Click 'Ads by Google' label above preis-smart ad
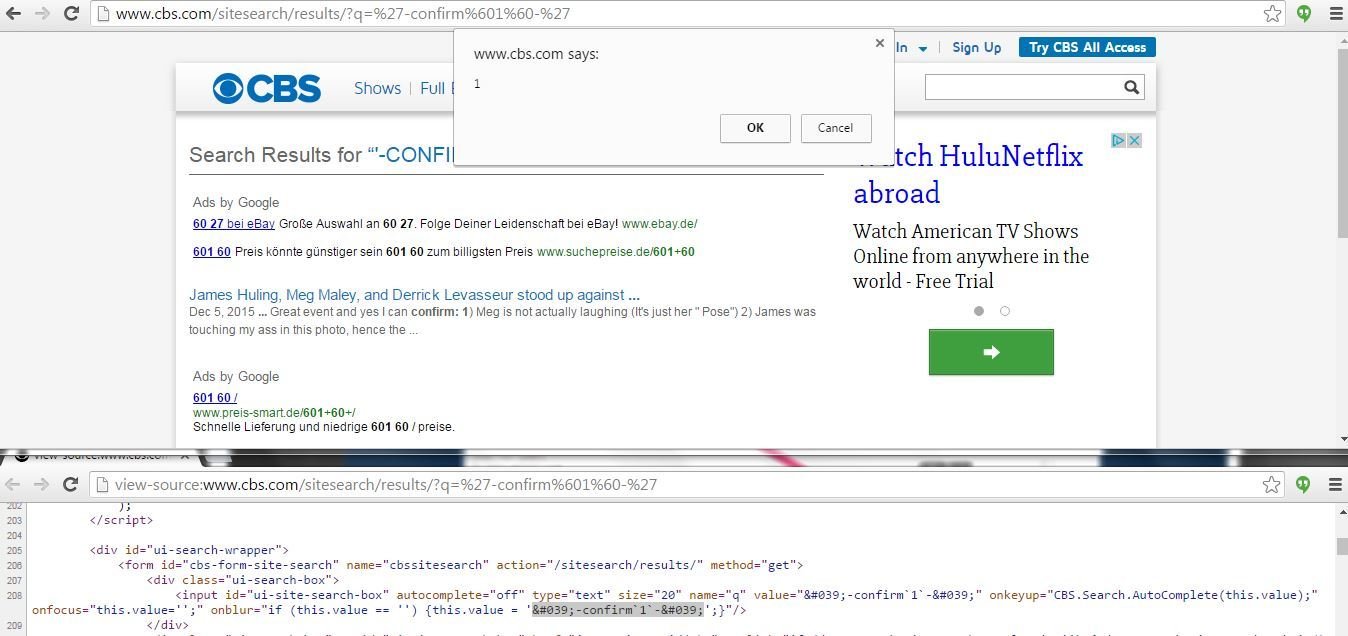Viewport: 1348px width, 636px height. point(236,376)
